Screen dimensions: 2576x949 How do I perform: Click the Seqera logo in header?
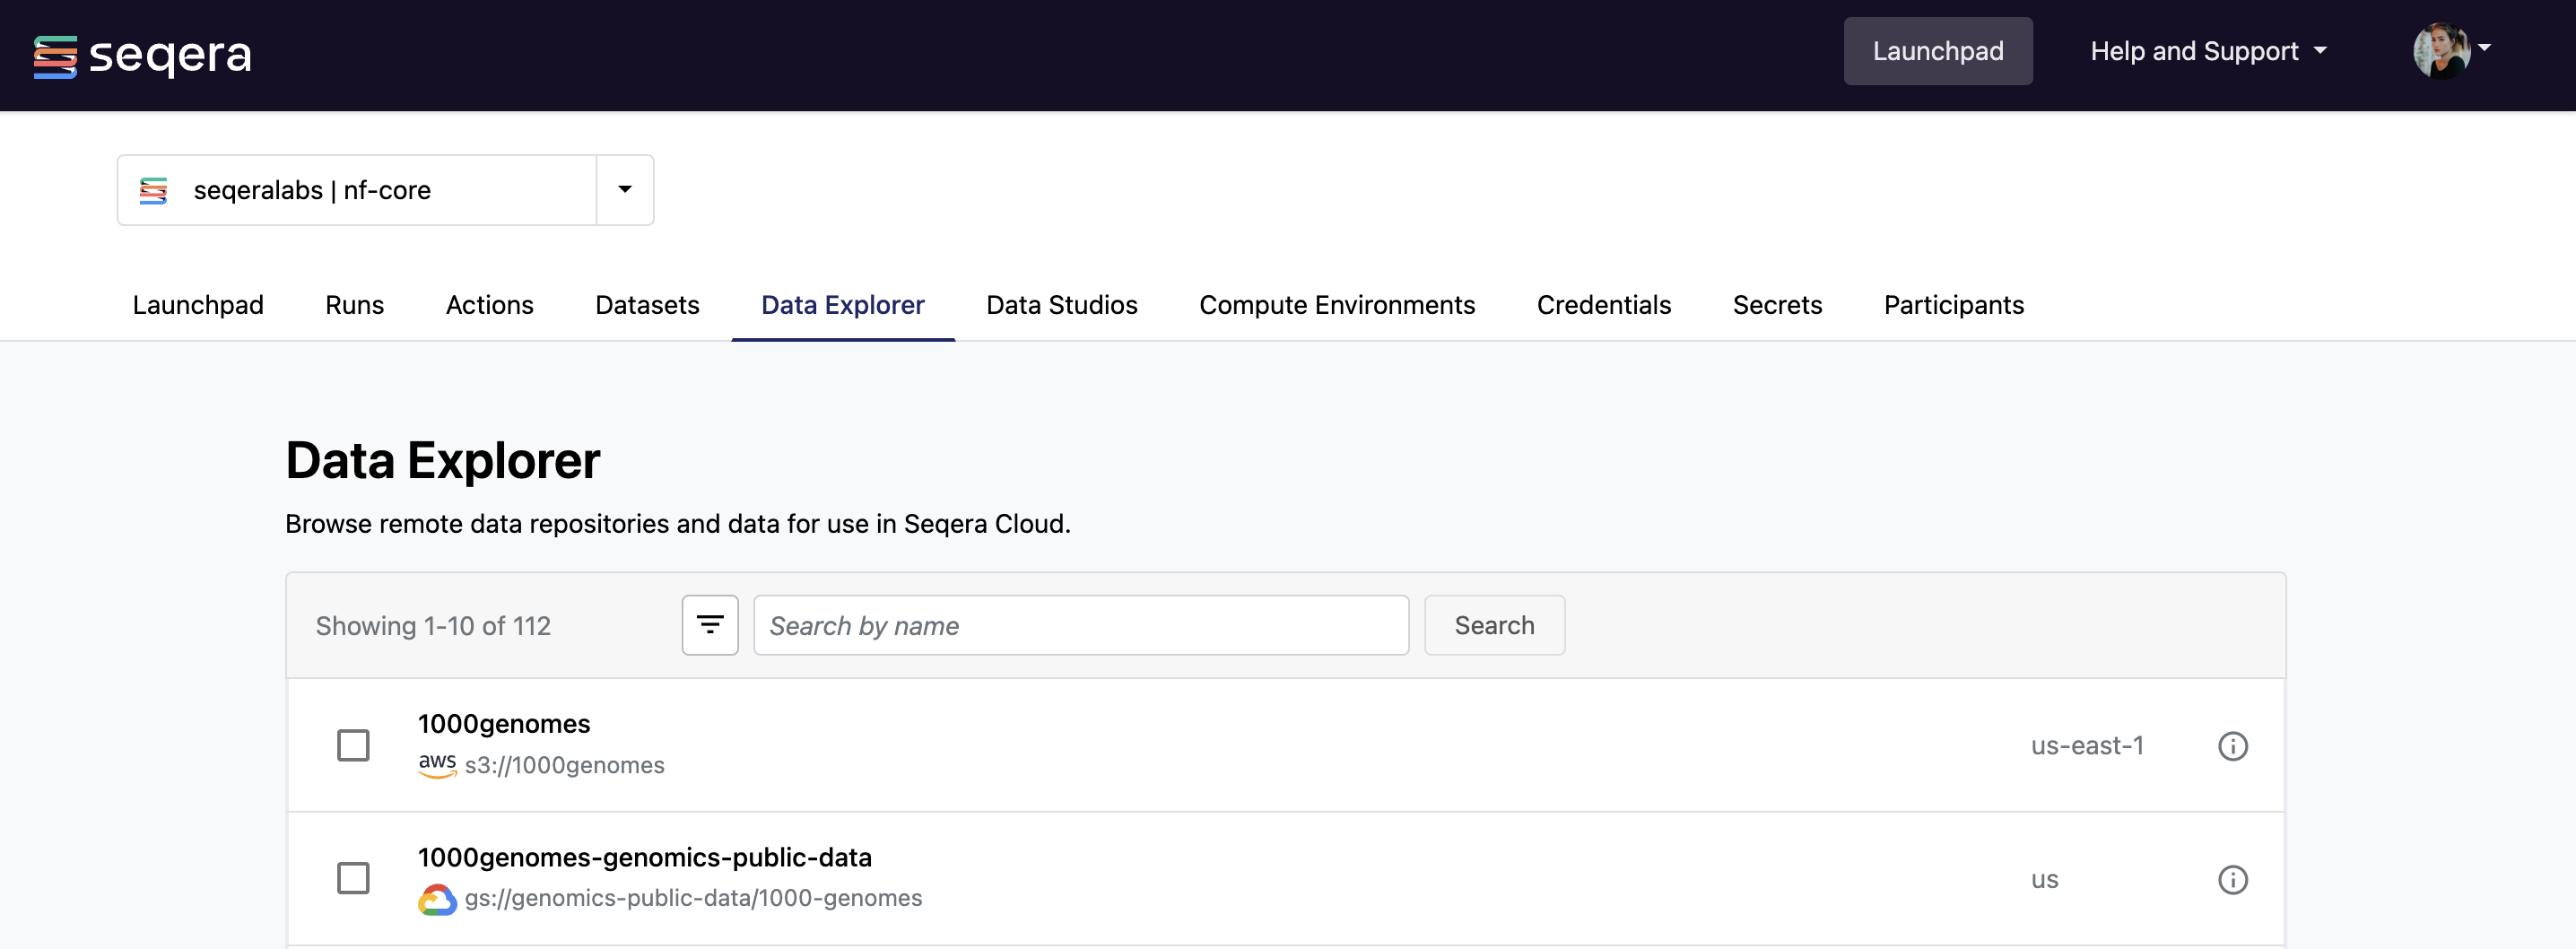[x=142, y=55]
